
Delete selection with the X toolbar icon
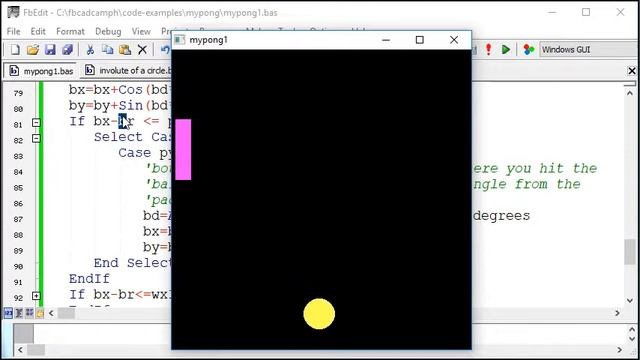click(142, 50)
